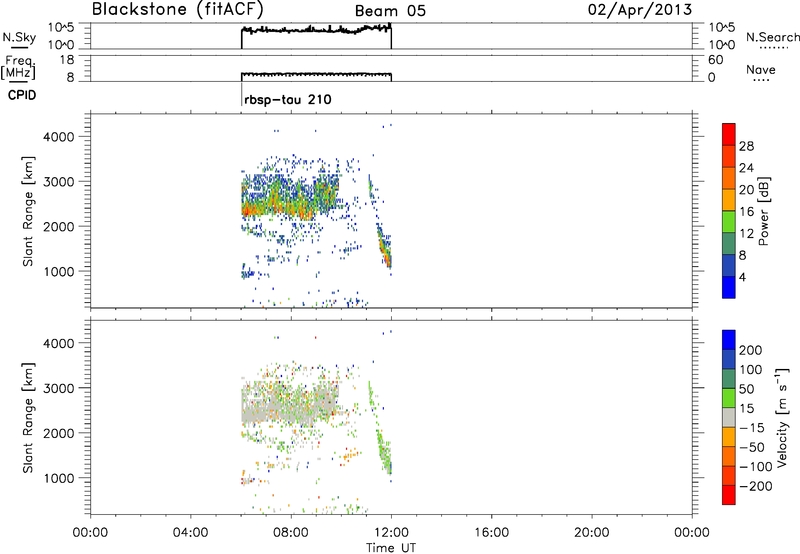Click the bottom red Velocity colorbar segment
This screenshot has width=800, height=554.
click(729, 495)
